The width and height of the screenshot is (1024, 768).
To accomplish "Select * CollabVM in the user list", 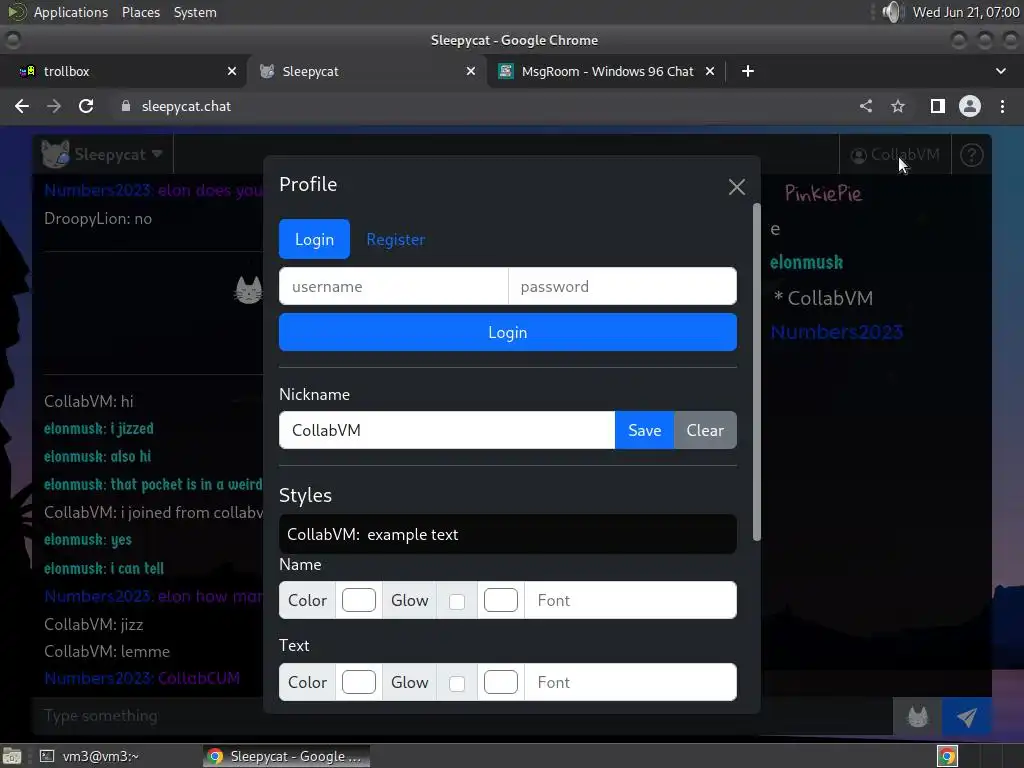I will coord(823,298).
